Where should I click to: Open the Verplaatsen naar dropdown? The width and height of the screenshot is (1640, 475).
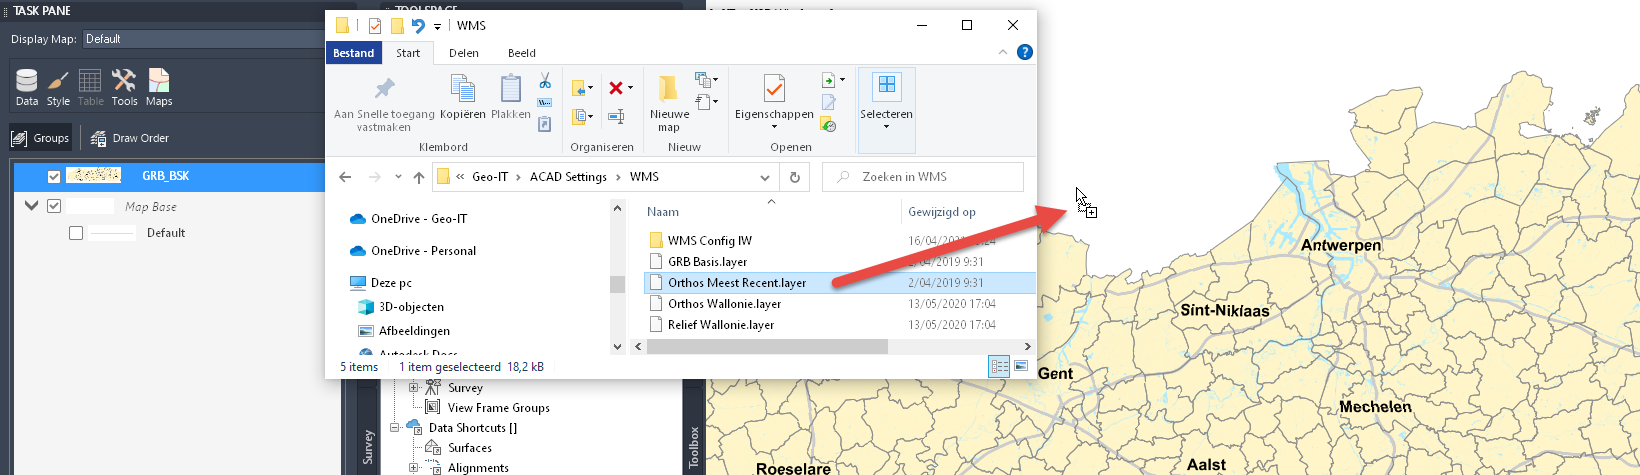pos(583,88)
